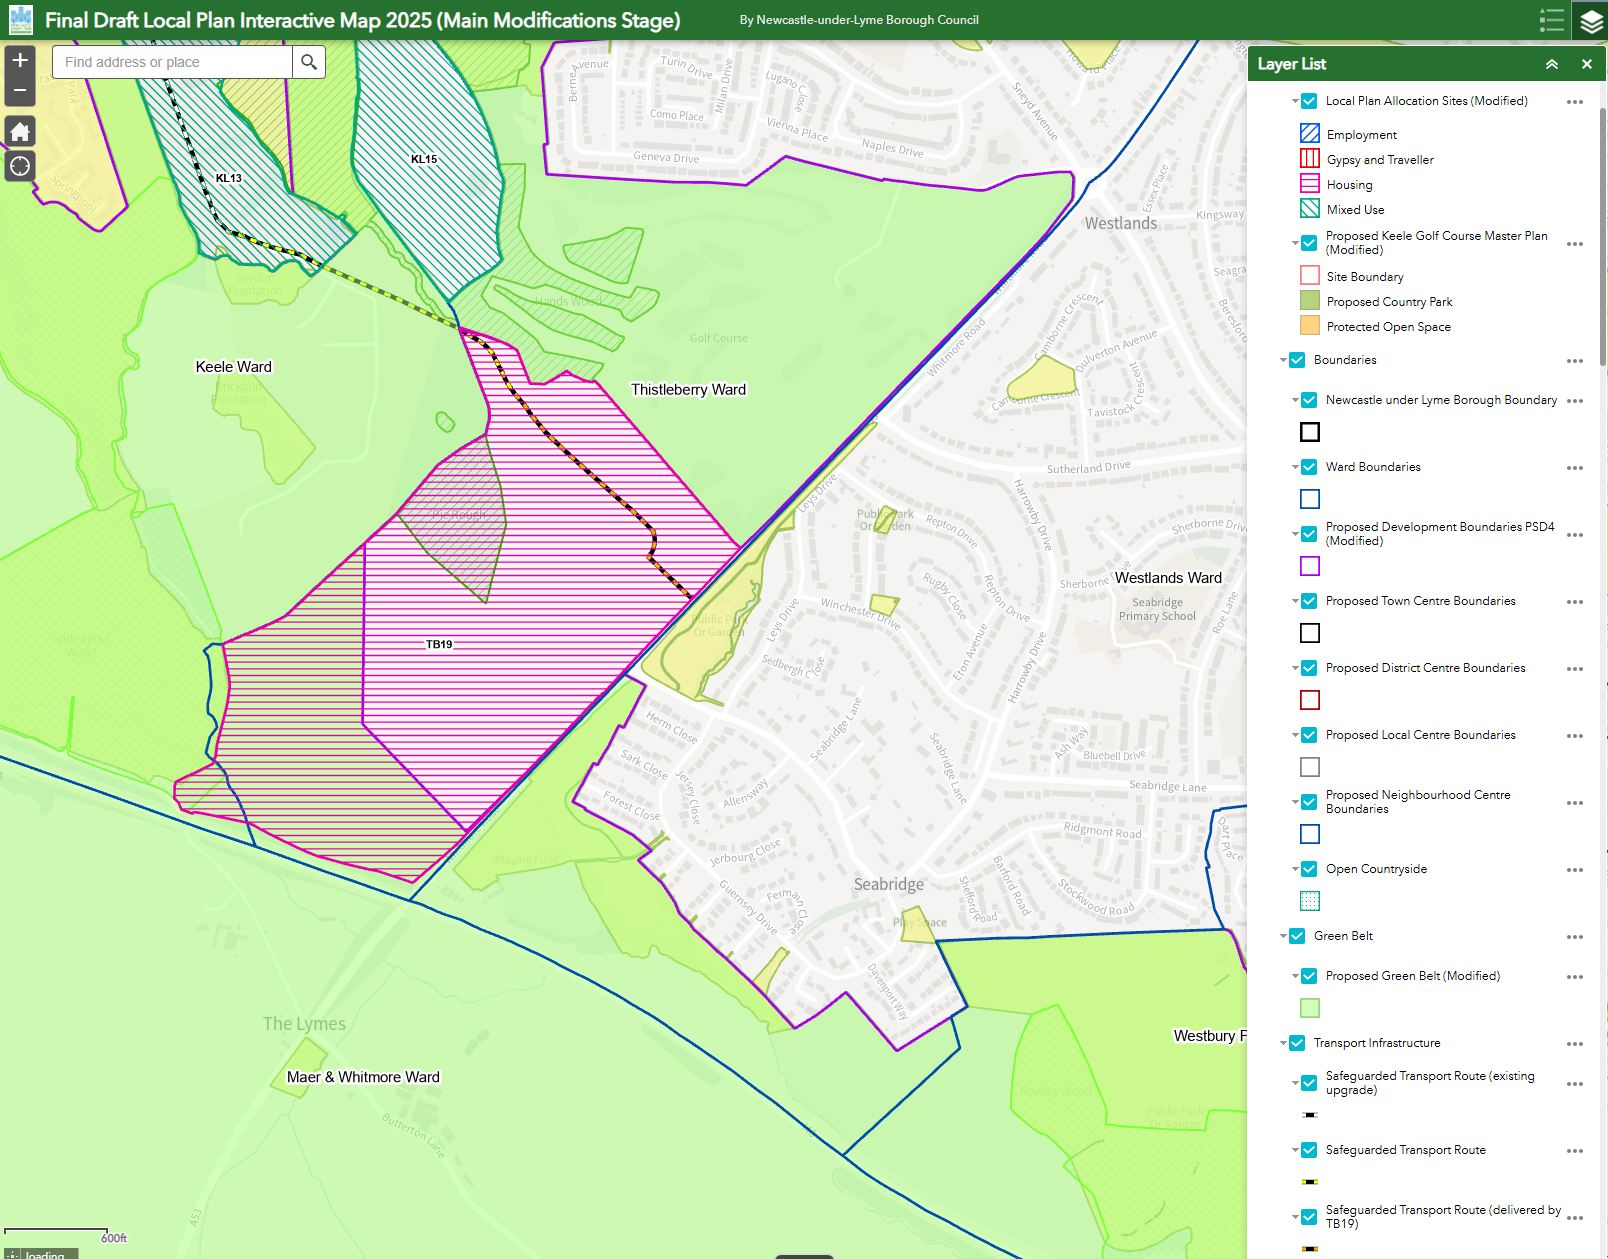Screen dimensions: 1608x1259
Task: Collapse the Boundaries layer group
Action: click(x=1283, y=360)
